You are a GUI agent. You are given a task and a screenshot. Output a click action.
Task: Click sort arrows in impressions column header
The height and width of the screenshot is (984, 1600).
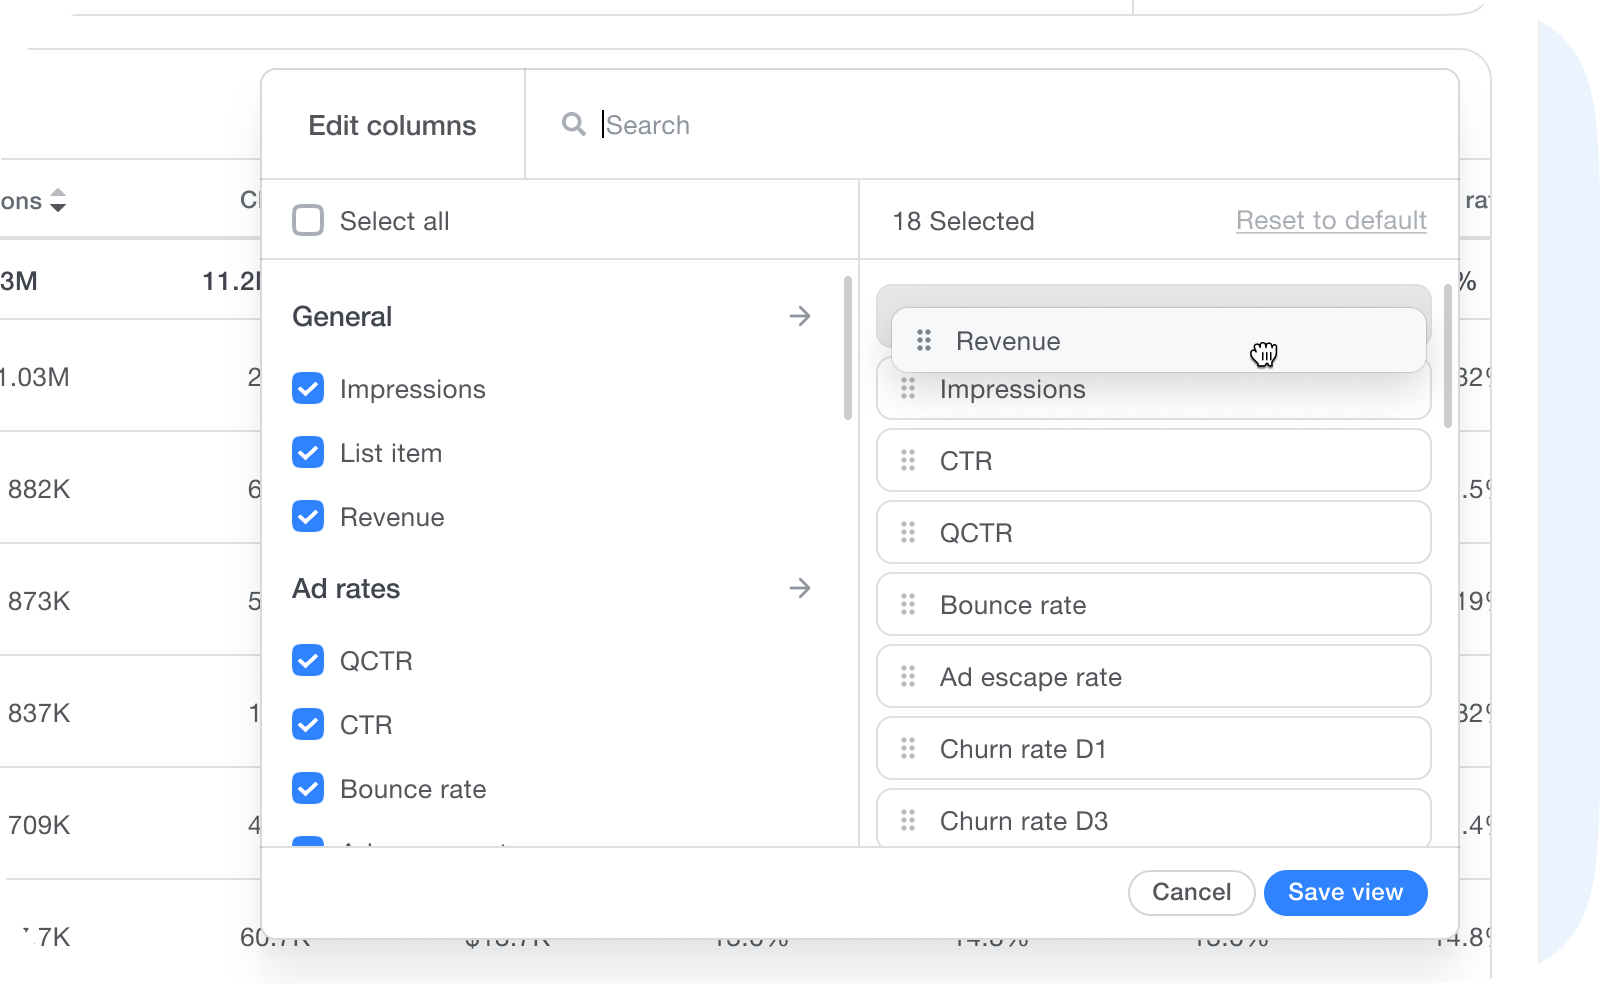point(58,201)
